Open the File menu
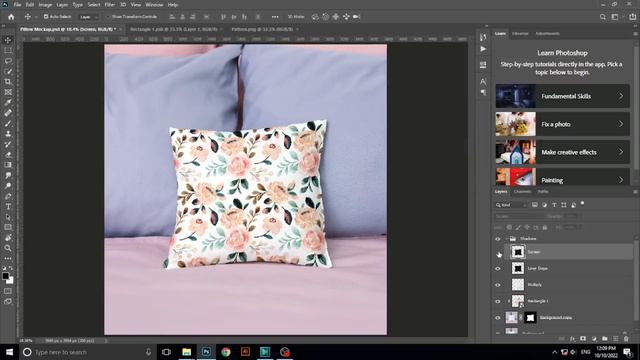 (17, 4)
